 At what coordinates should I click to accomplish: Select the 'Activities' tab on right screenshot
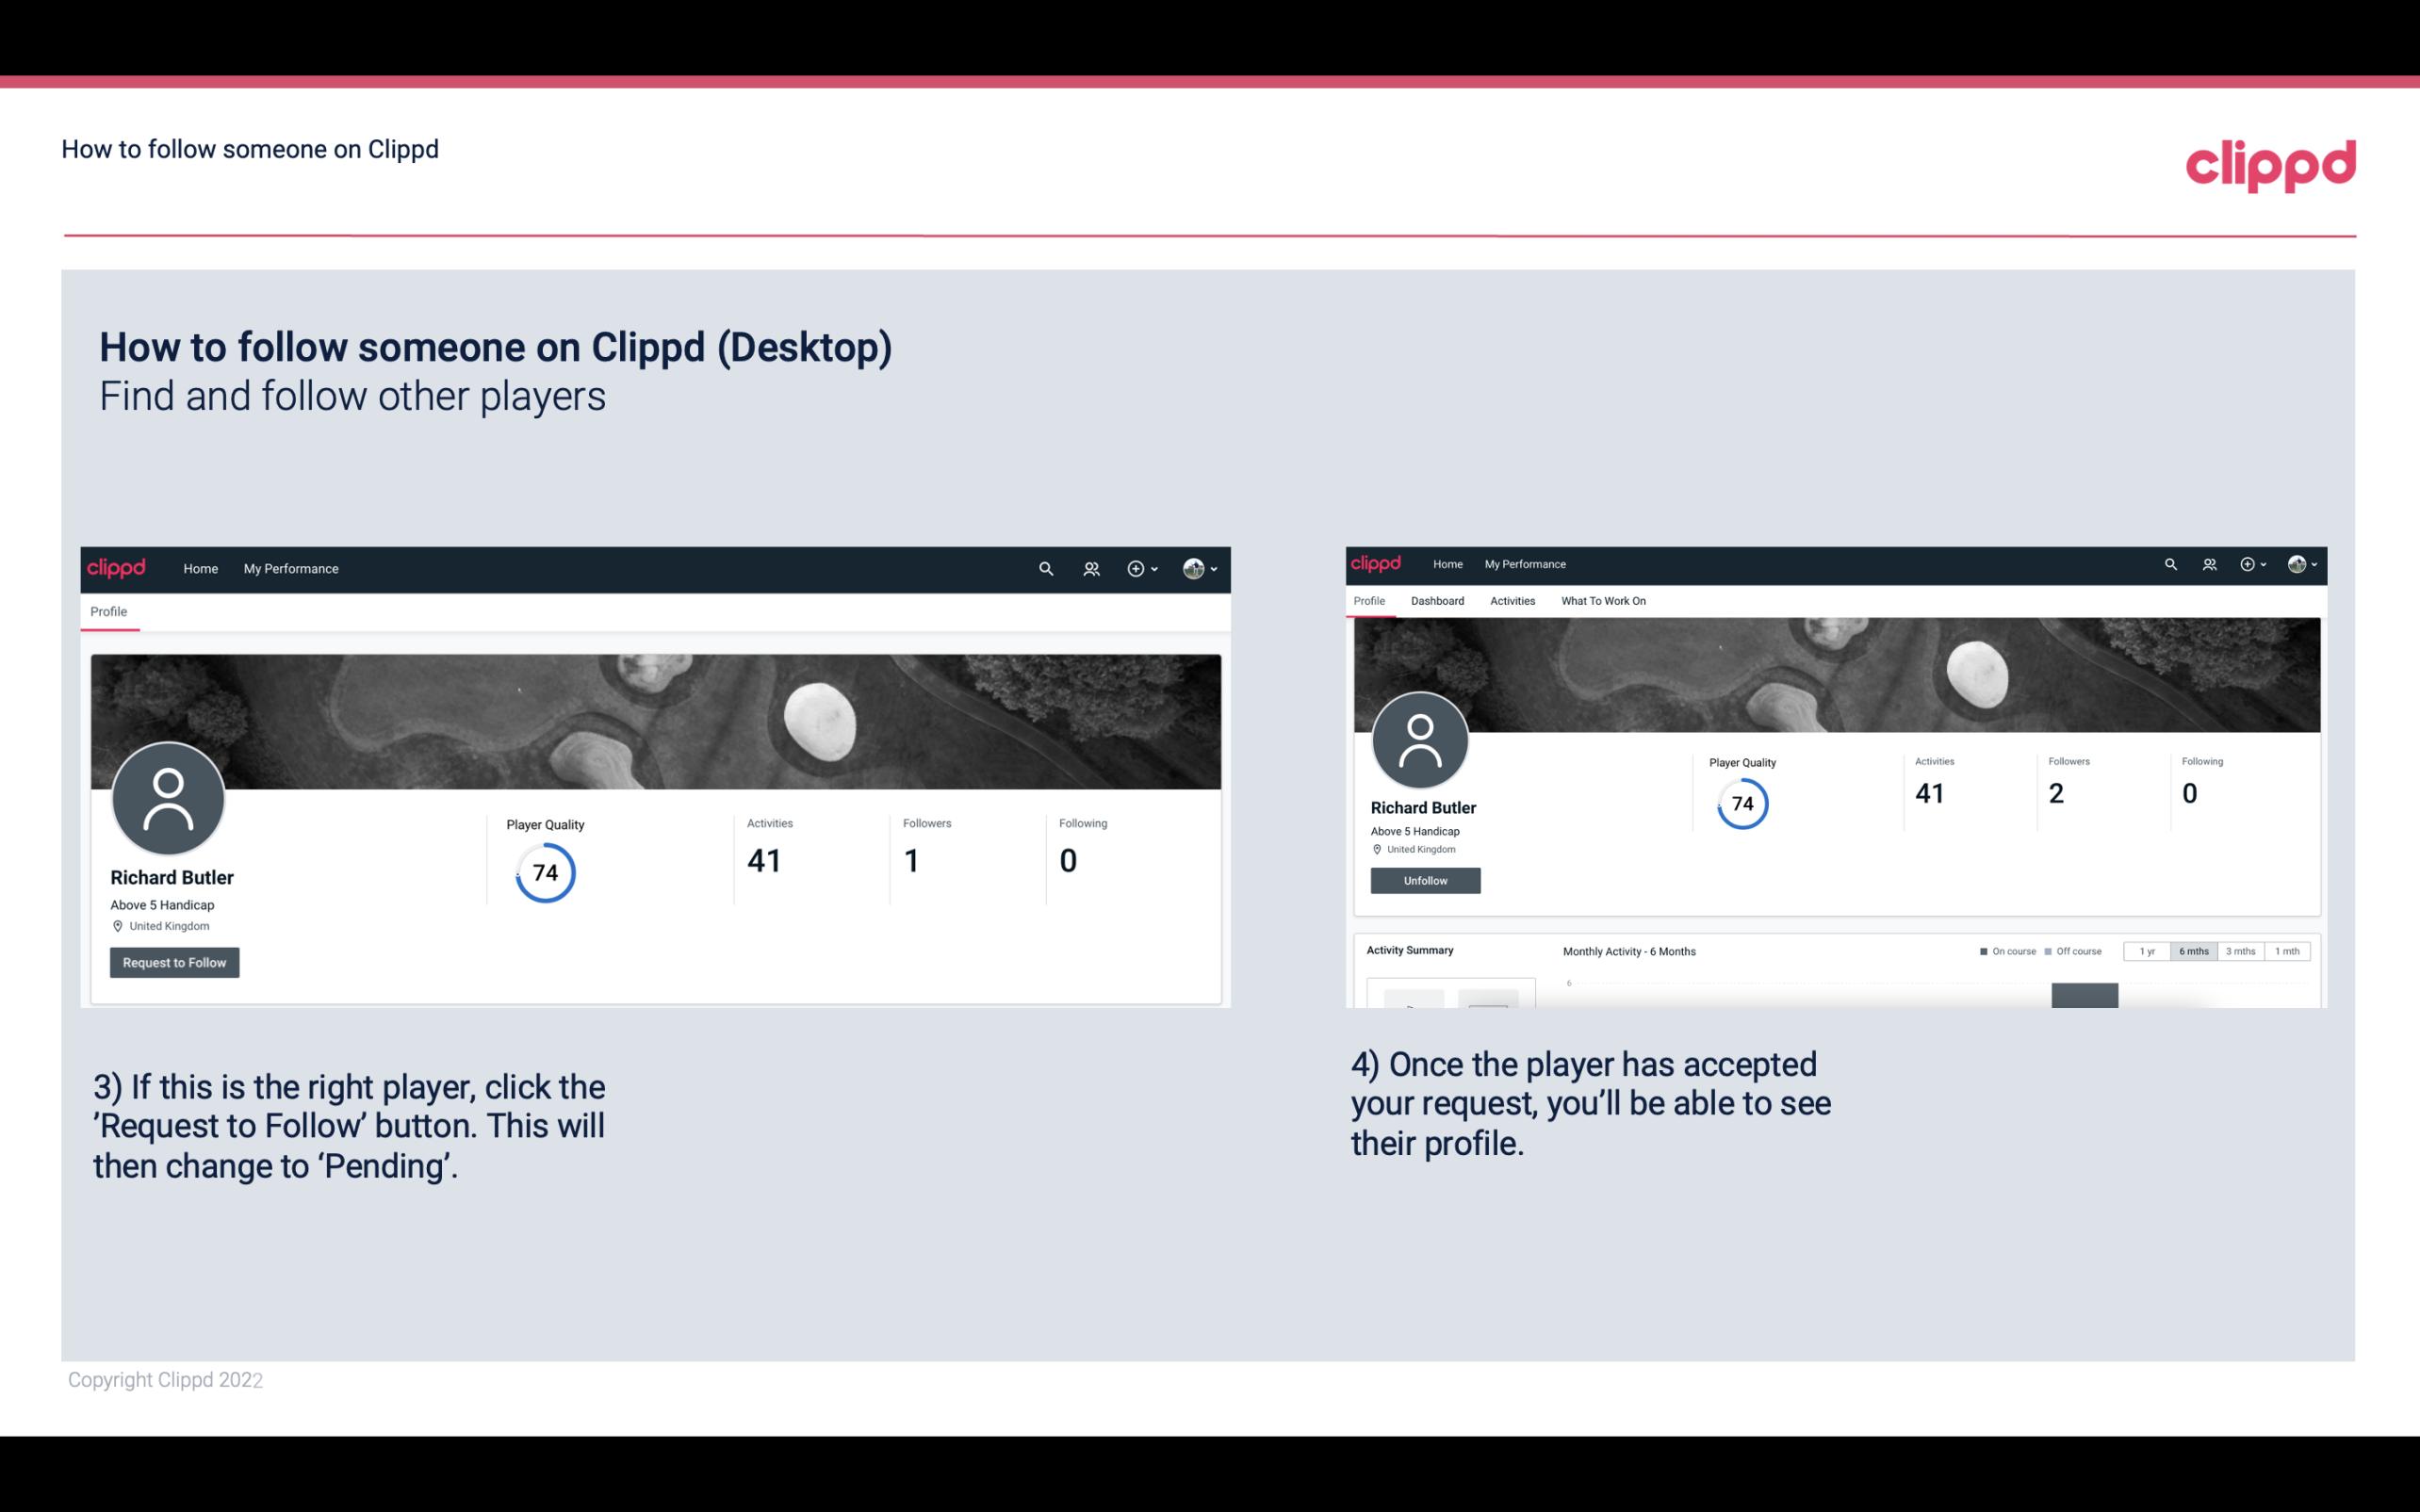coord(1509,599)
